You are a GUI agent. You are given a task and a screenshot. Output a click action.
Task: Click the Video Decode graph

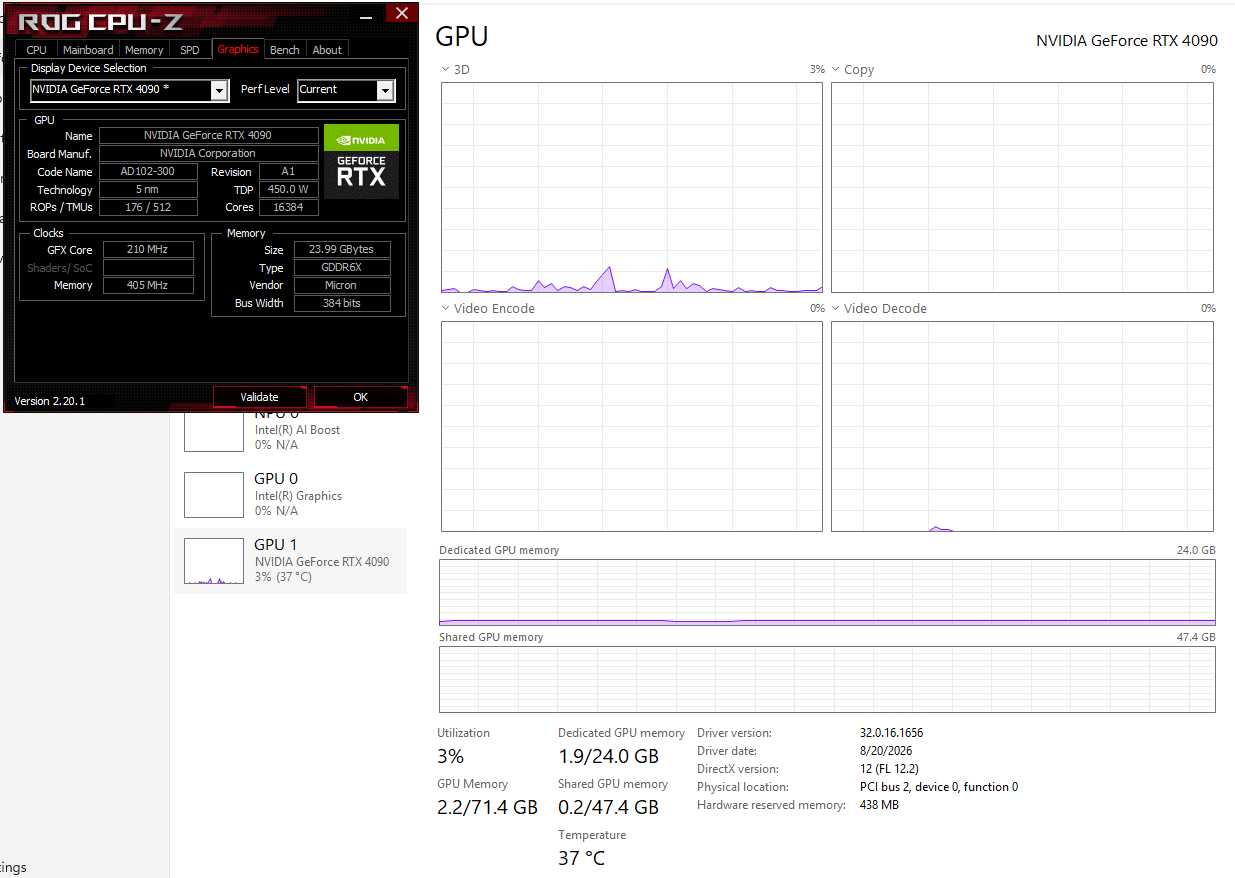[x=1022, y=426]
